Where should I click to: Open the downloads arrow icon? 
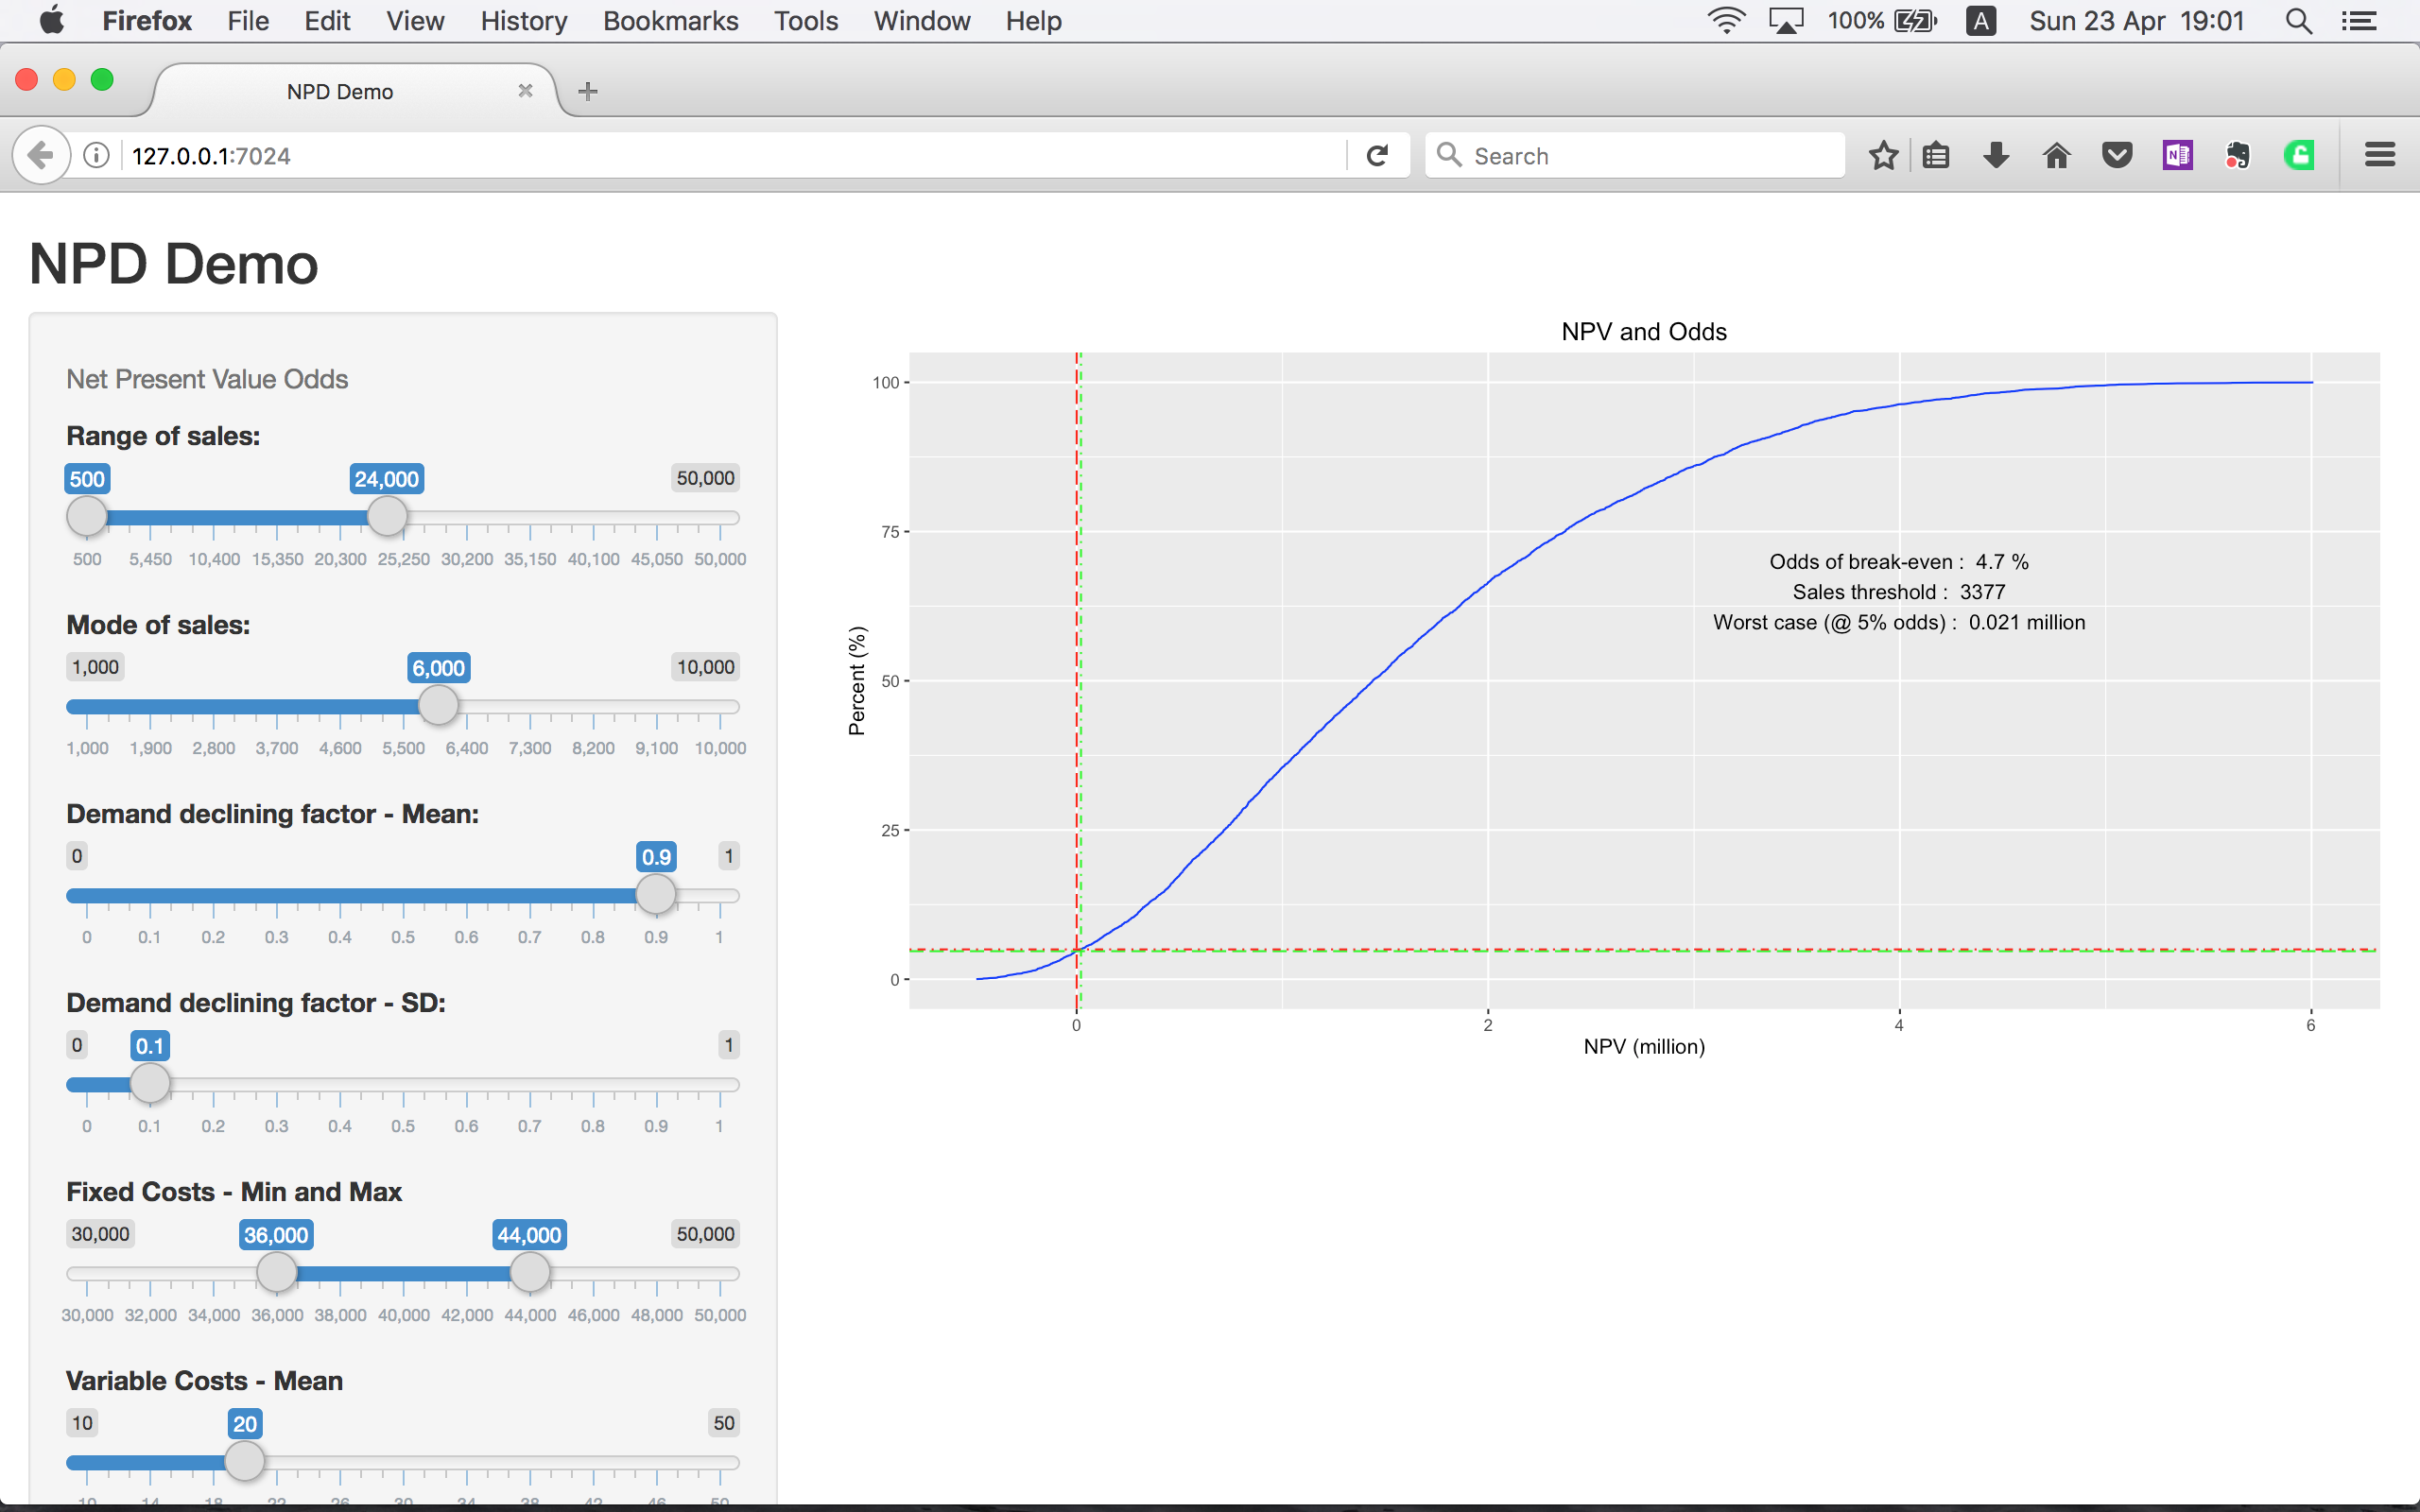[1996, 155]
